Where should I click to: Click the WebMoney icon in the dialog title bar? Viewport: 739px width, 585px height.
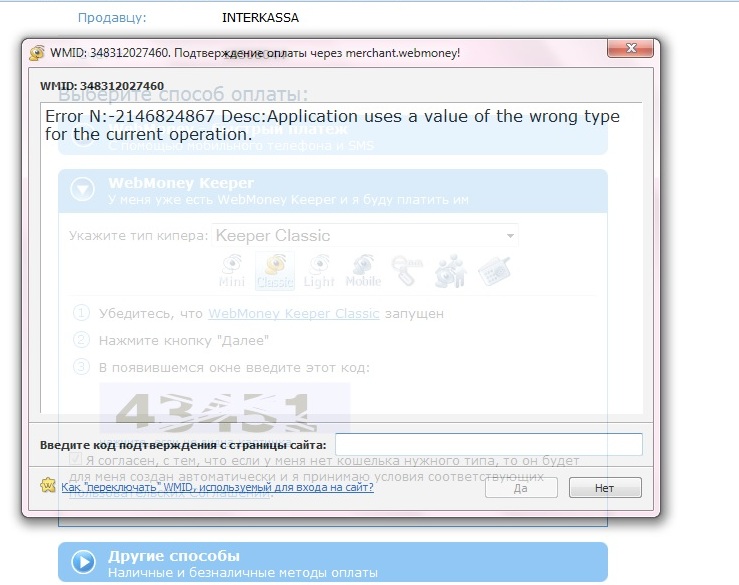37,52
